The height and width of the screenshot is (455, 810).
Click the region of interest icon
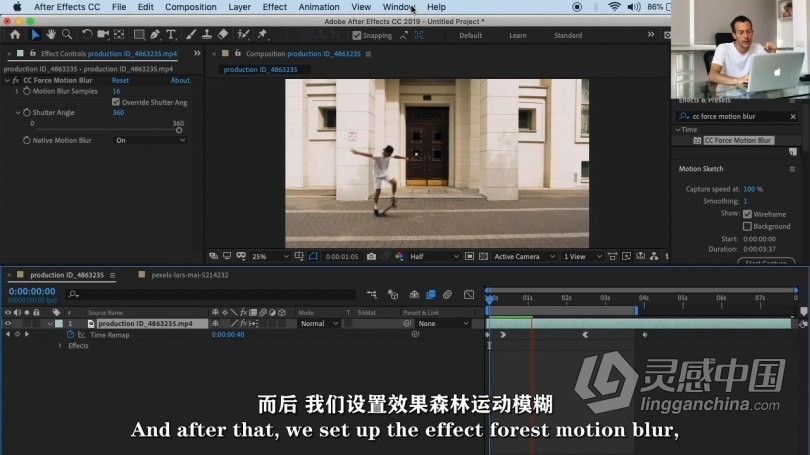469,256
